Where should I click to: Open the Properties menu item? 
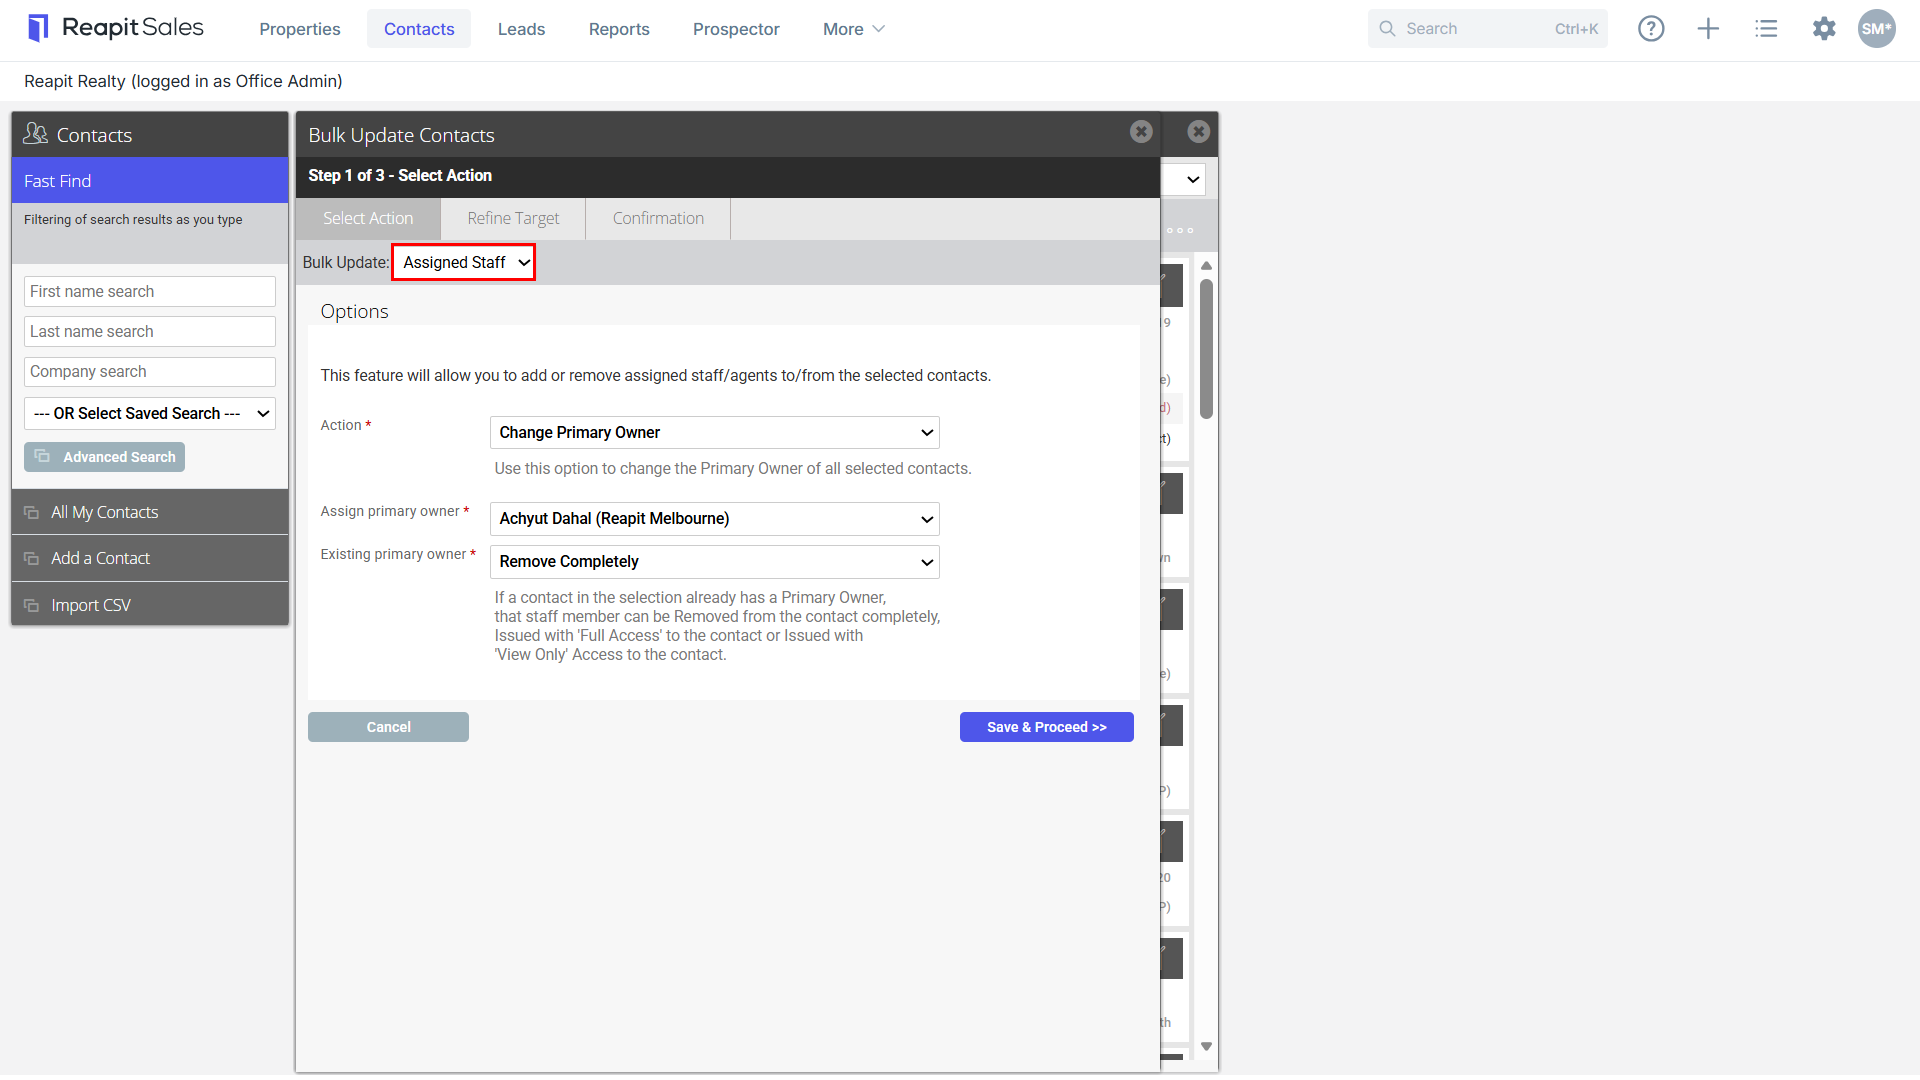(300, 29)
